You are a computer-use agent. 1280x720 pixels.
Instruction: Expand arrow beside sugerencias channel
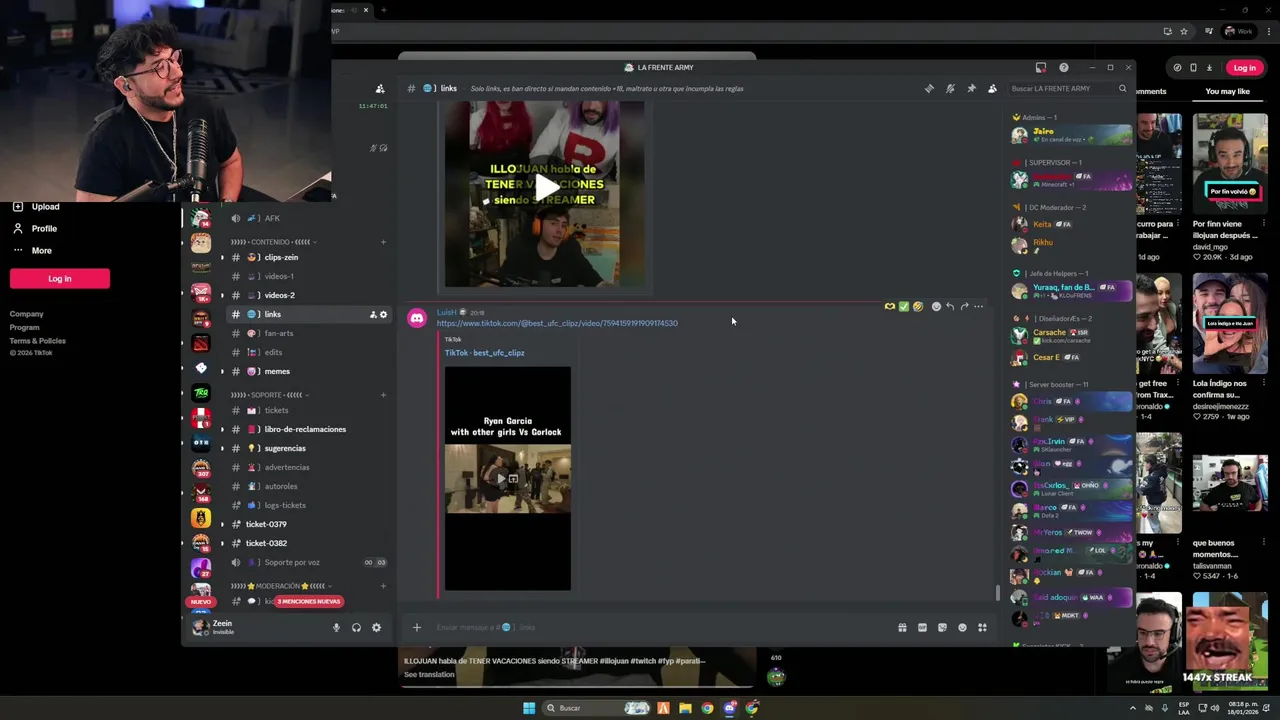[x=222, y=448]
